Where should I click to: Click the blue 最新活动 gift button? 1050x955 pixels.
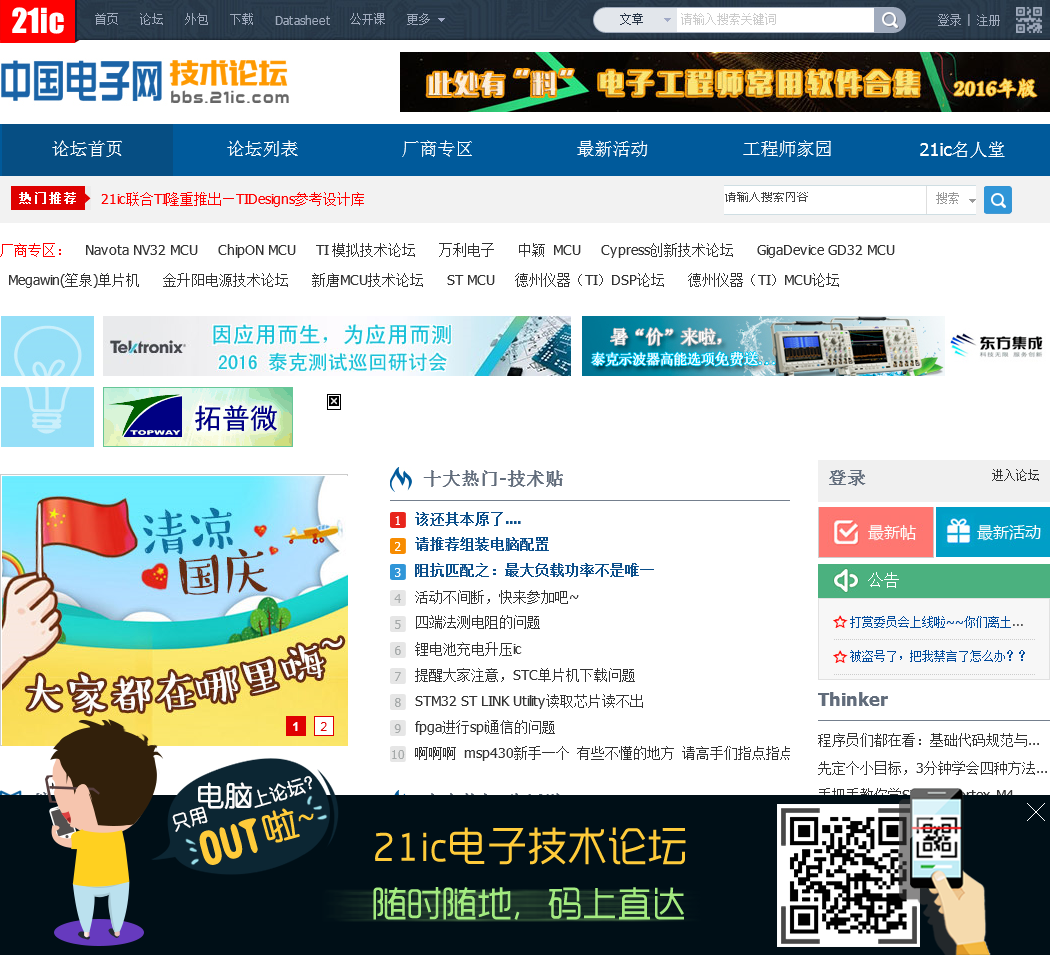(x=993, y=532)
